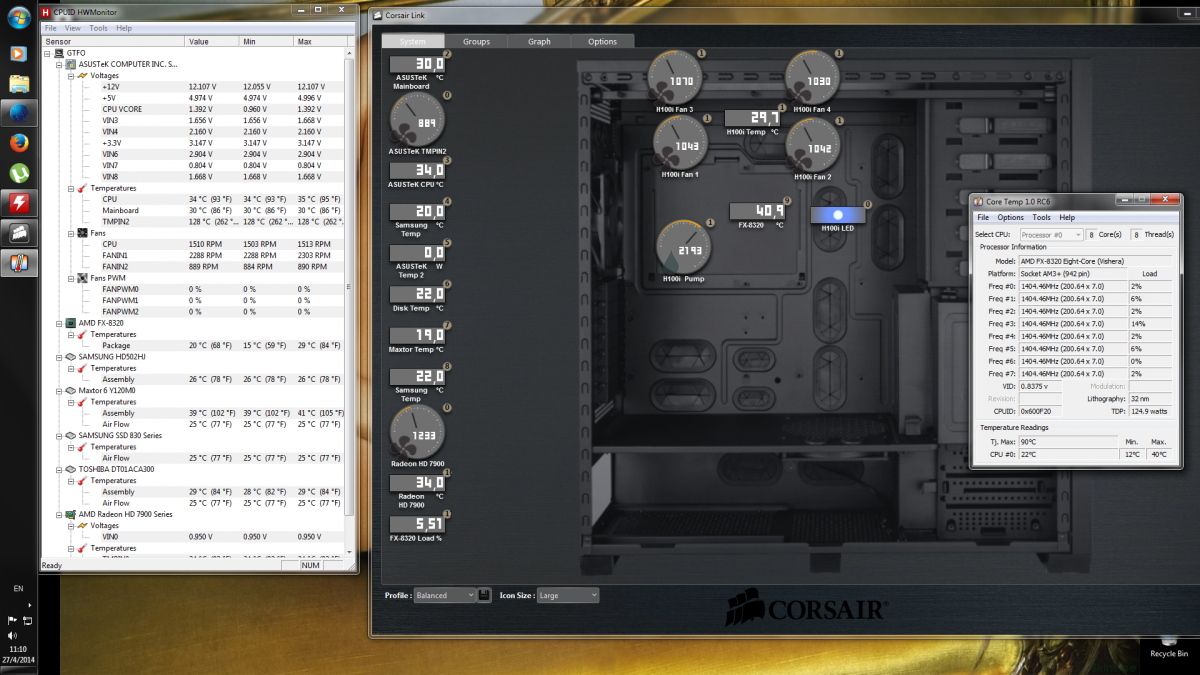Click the H100i Fan 3 gauge

[x=675, y=77]
